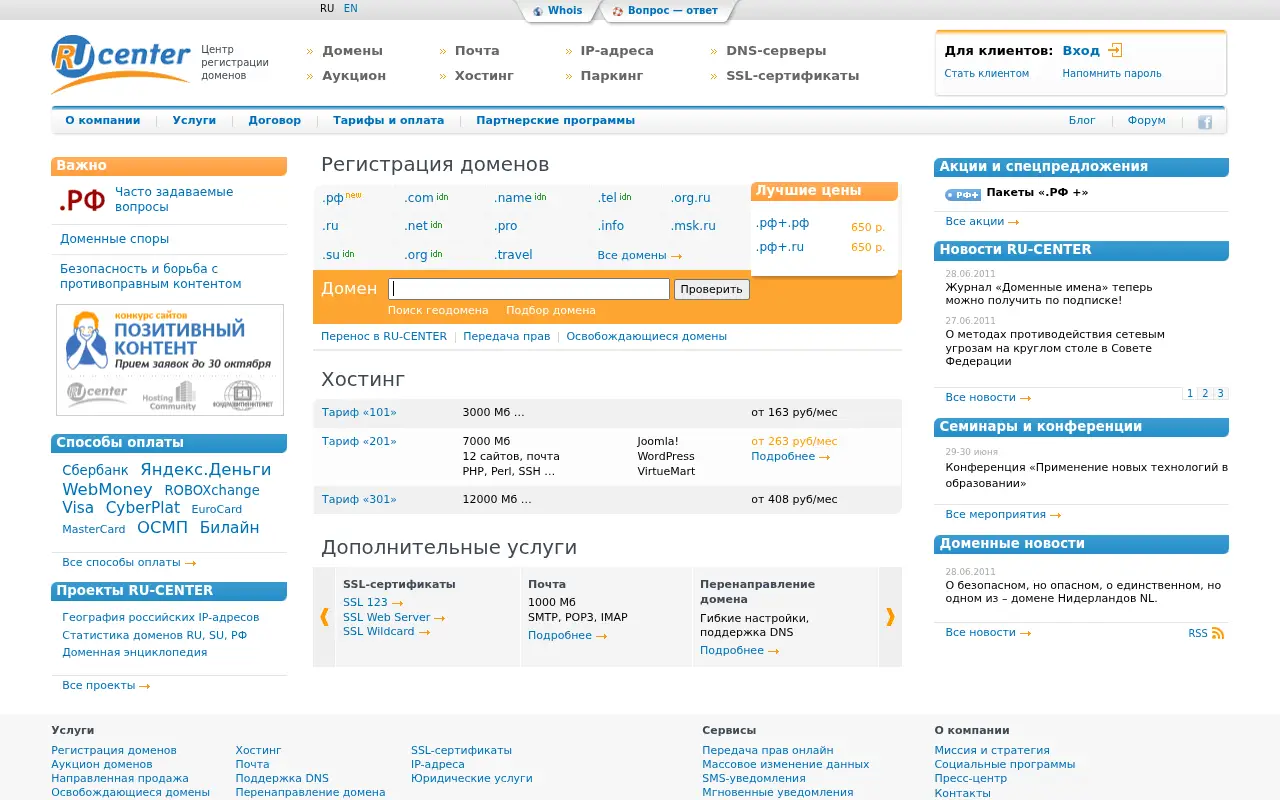Click the .рф+.ru best price link
This screenshot has width=1280, height=800.
pos(780,247)
